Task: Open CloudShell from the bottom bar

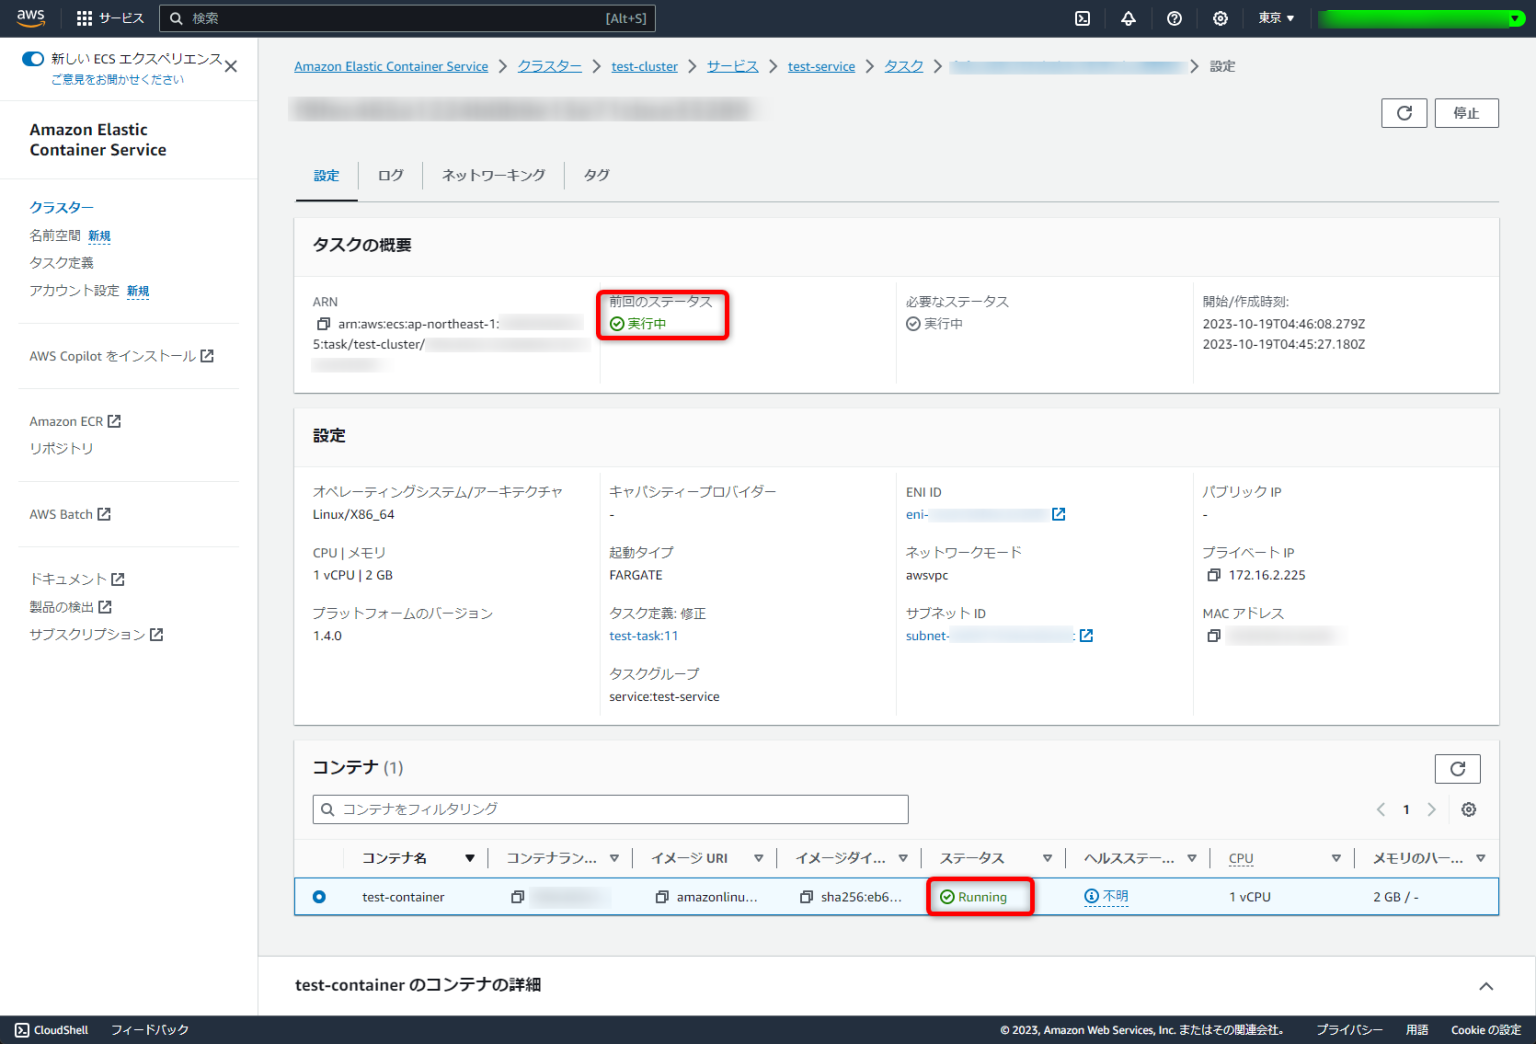Action: pos(50,1029)
